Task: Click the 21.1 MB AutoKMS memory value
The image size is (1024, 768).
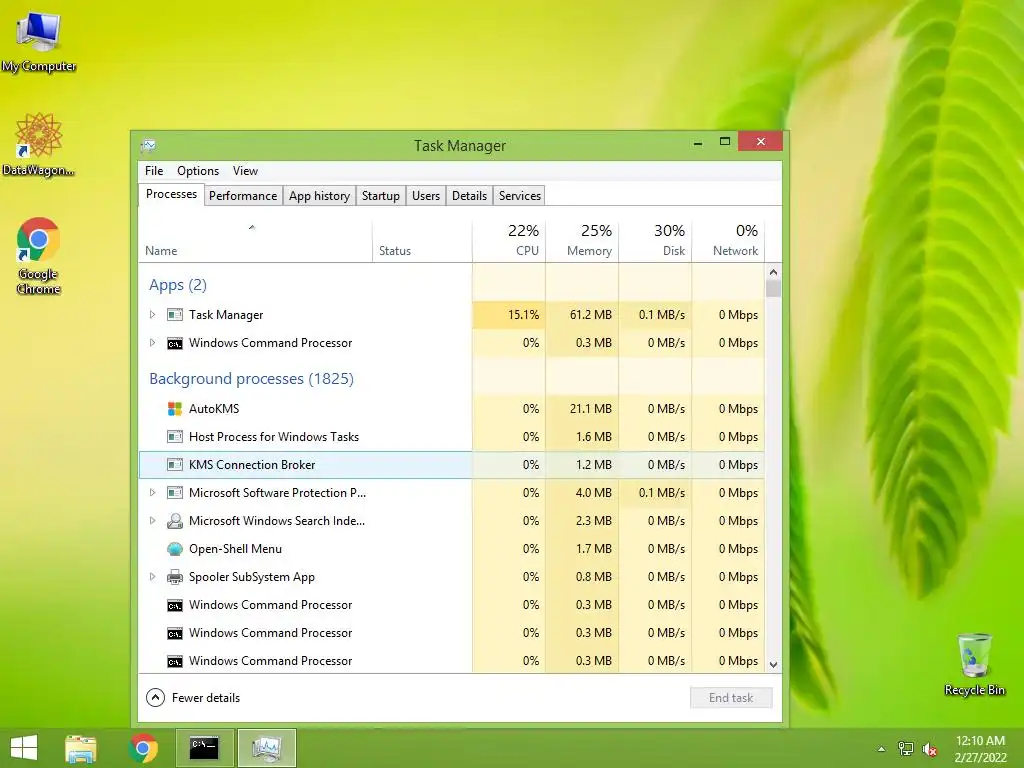Action: coord(590,409)
